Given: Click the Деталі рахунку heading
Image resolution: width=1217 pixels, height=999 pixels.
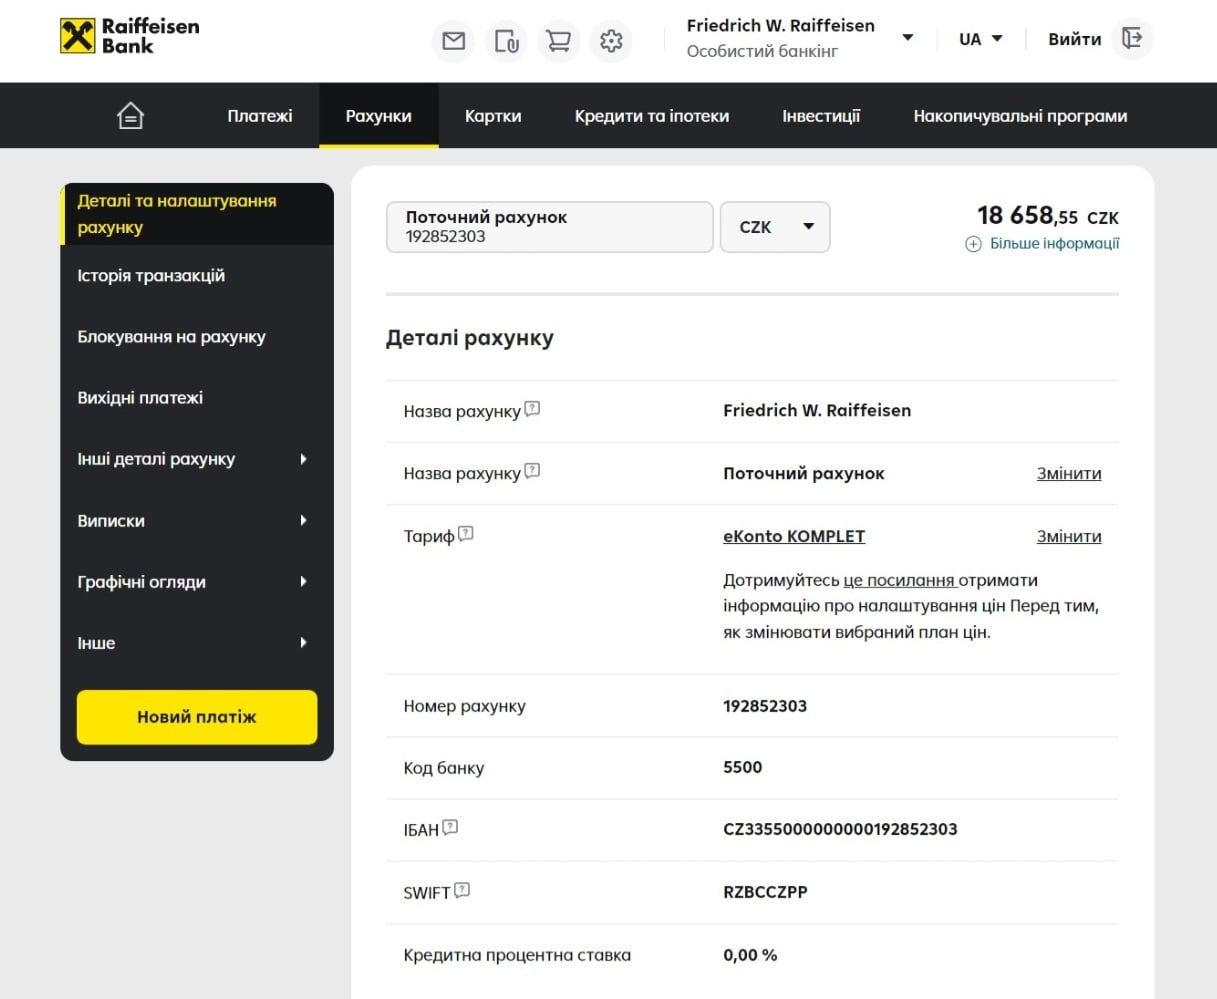Looking at the screenshot, I should pyautogui.click(x=470, y=338).
